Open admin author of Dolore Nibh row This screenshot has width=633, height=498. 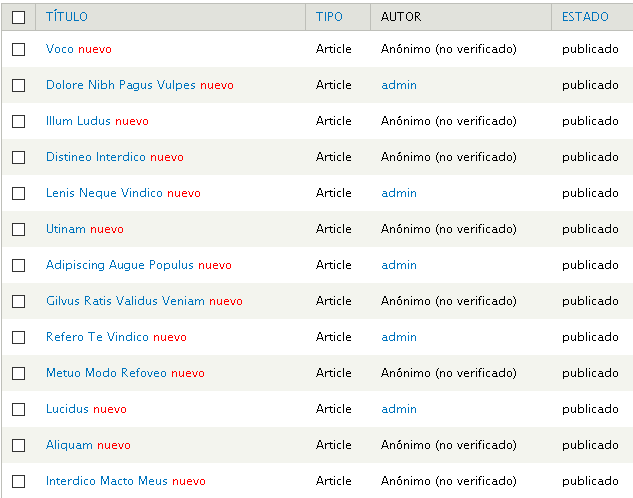coord(399,85)
